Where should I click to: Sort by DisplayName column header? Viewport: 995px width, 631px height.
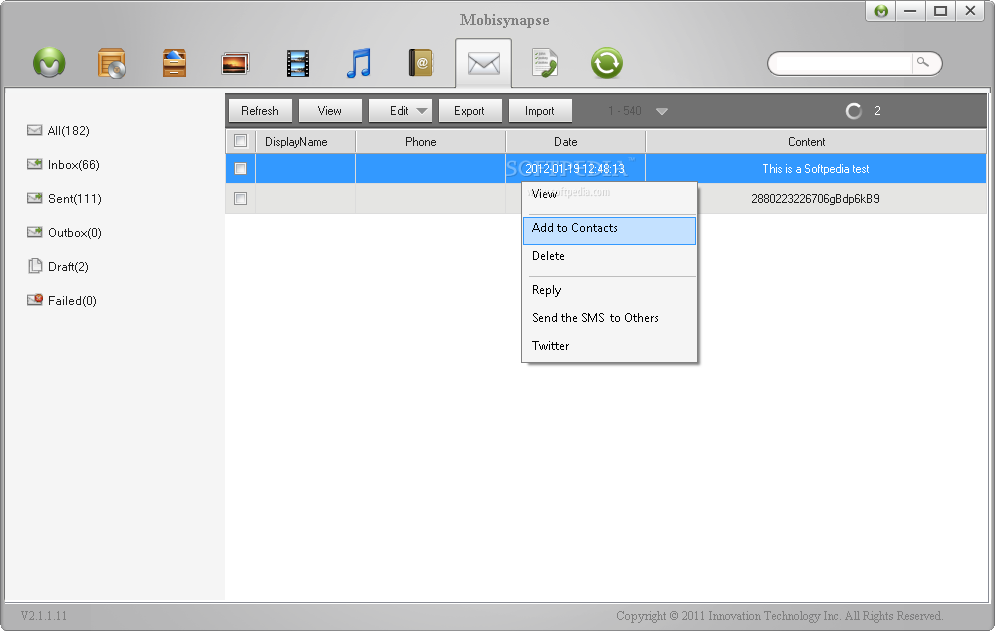[305, 142]
